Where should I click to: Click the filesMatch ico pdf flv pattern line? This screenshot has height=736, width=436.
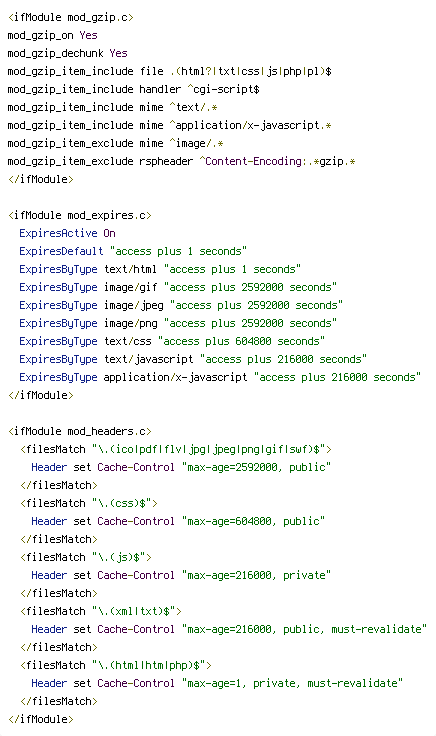click(x=176, y=449)
